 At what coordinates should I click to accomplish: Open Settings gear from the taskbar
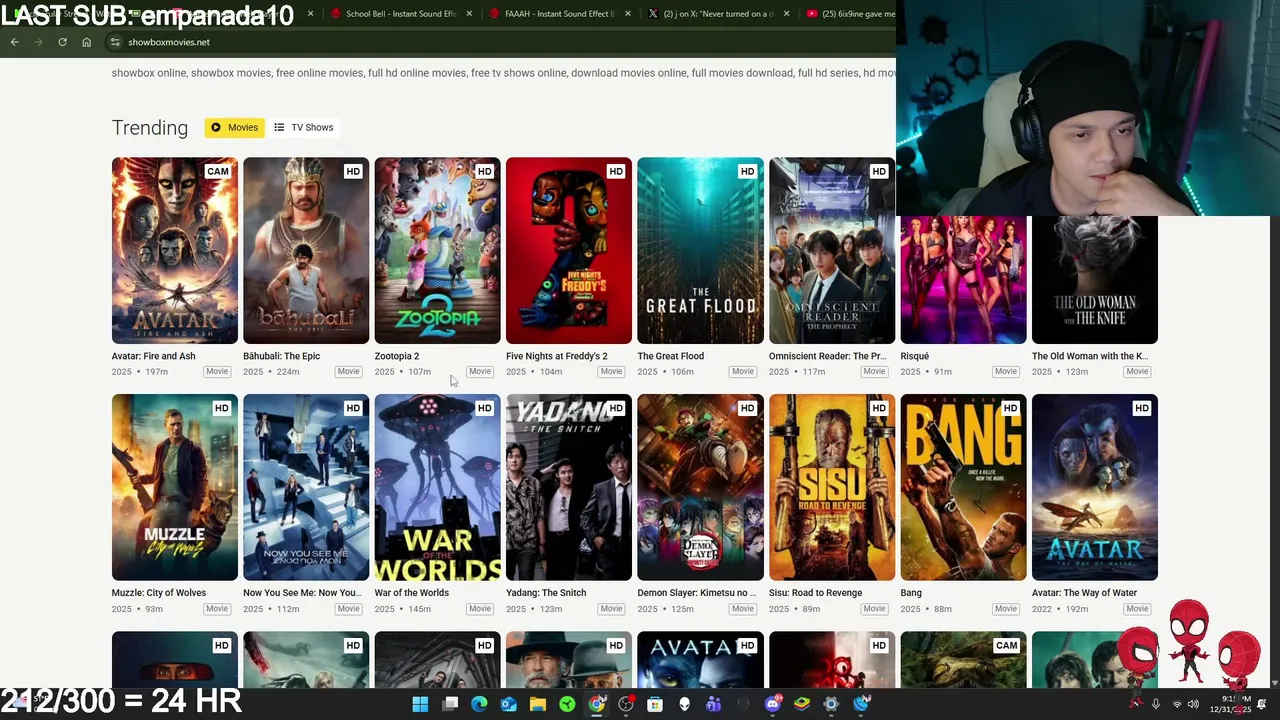pos(831,704)
